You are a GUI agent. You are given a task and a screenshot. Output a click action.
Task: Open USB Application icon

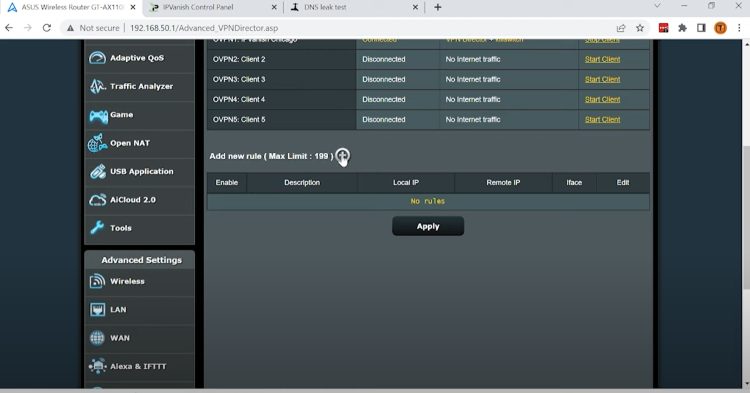pyautogui.click(x=98, y=172)
